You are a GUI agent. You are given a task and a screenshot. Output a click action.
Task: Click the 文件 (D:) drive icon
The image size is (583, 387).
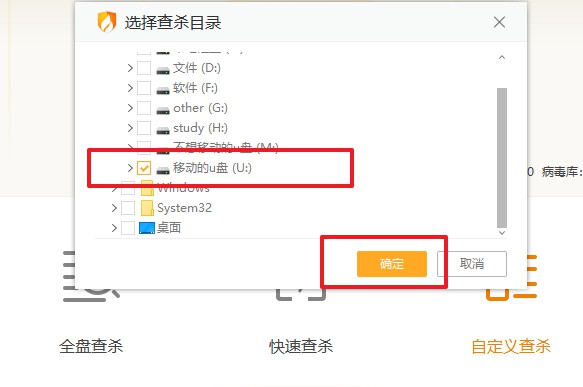click(x=163, y=70)
